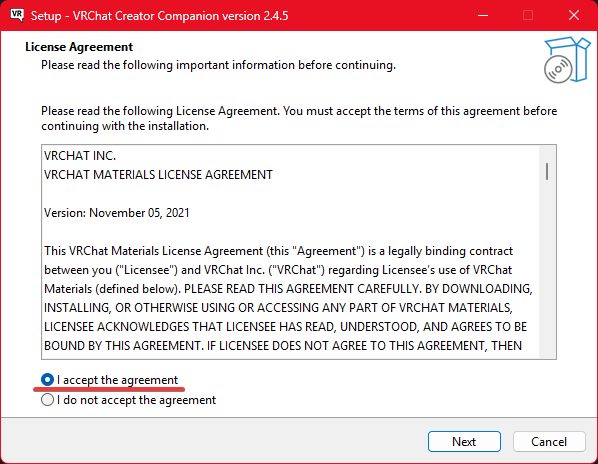Click the last visible line "BOUND BY THIS AGREEMENT"
598x464 pixels.
point(283,345)
